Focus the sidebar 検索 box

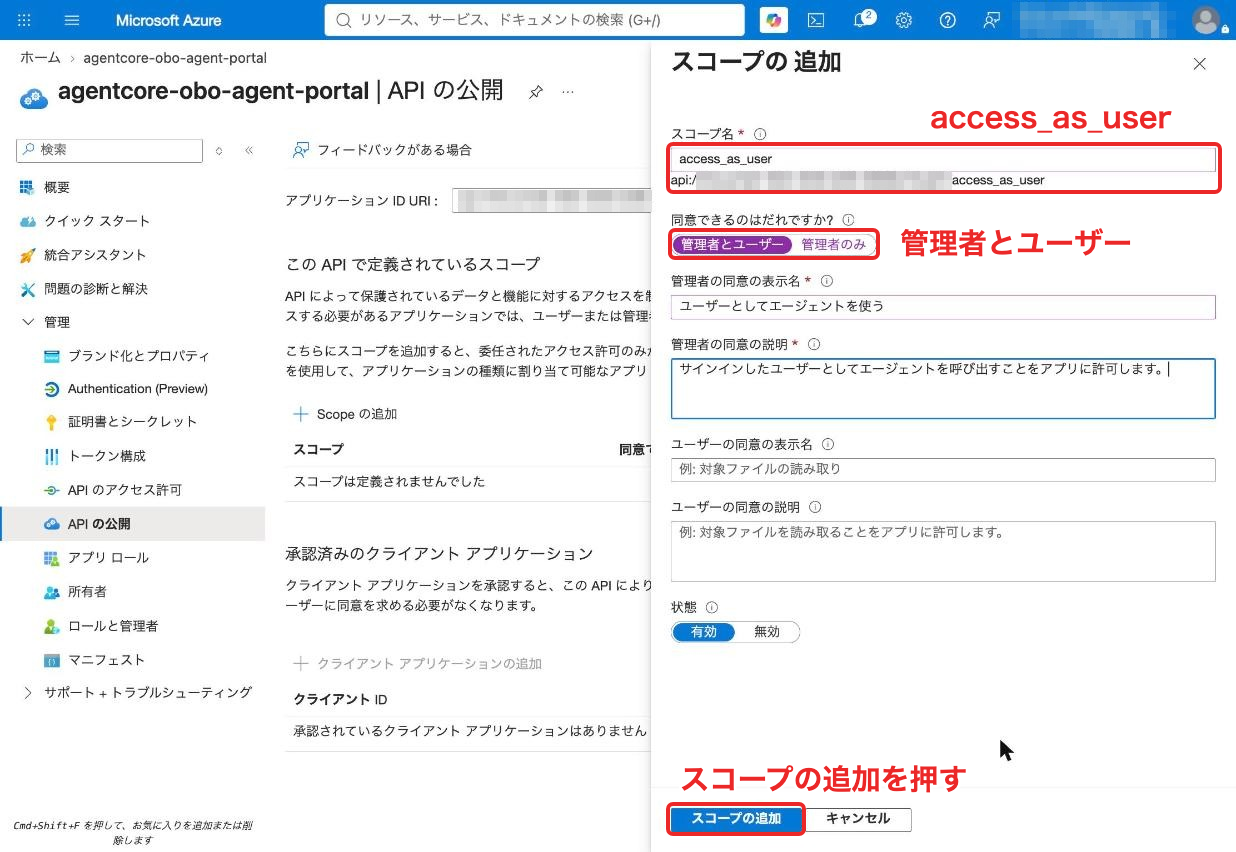(x=109, y=150)
